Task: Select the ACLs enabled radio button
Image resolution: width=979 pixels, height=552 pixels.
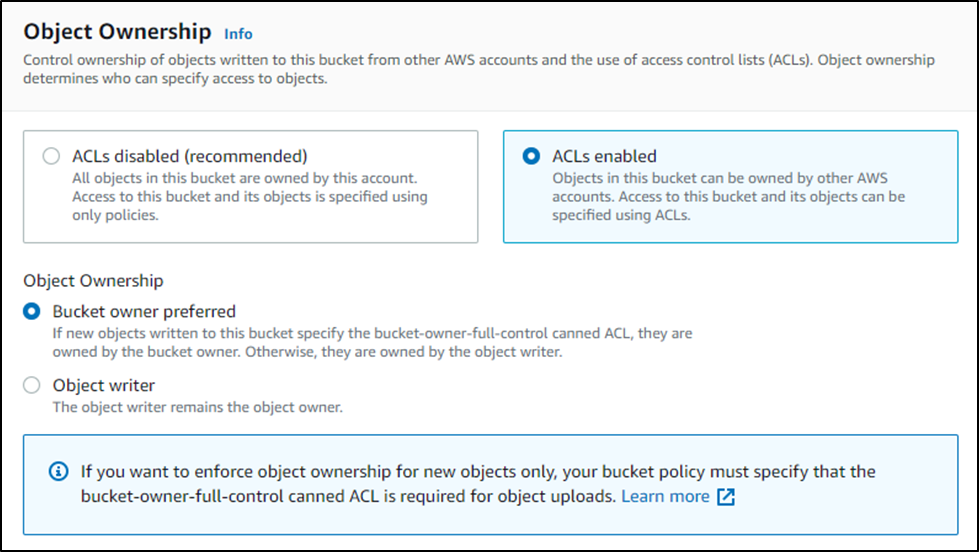Action: tap(531, 155)
